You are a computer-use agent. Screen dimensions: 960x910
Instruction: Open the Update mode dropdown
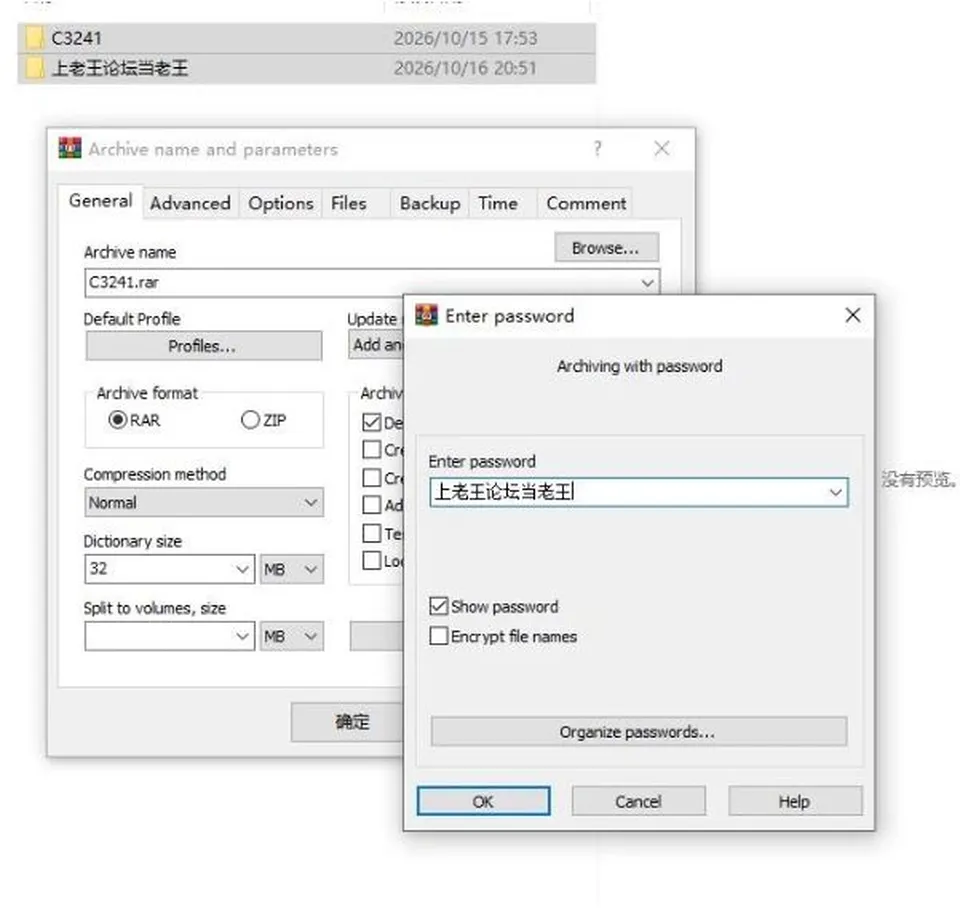point(376,345)
